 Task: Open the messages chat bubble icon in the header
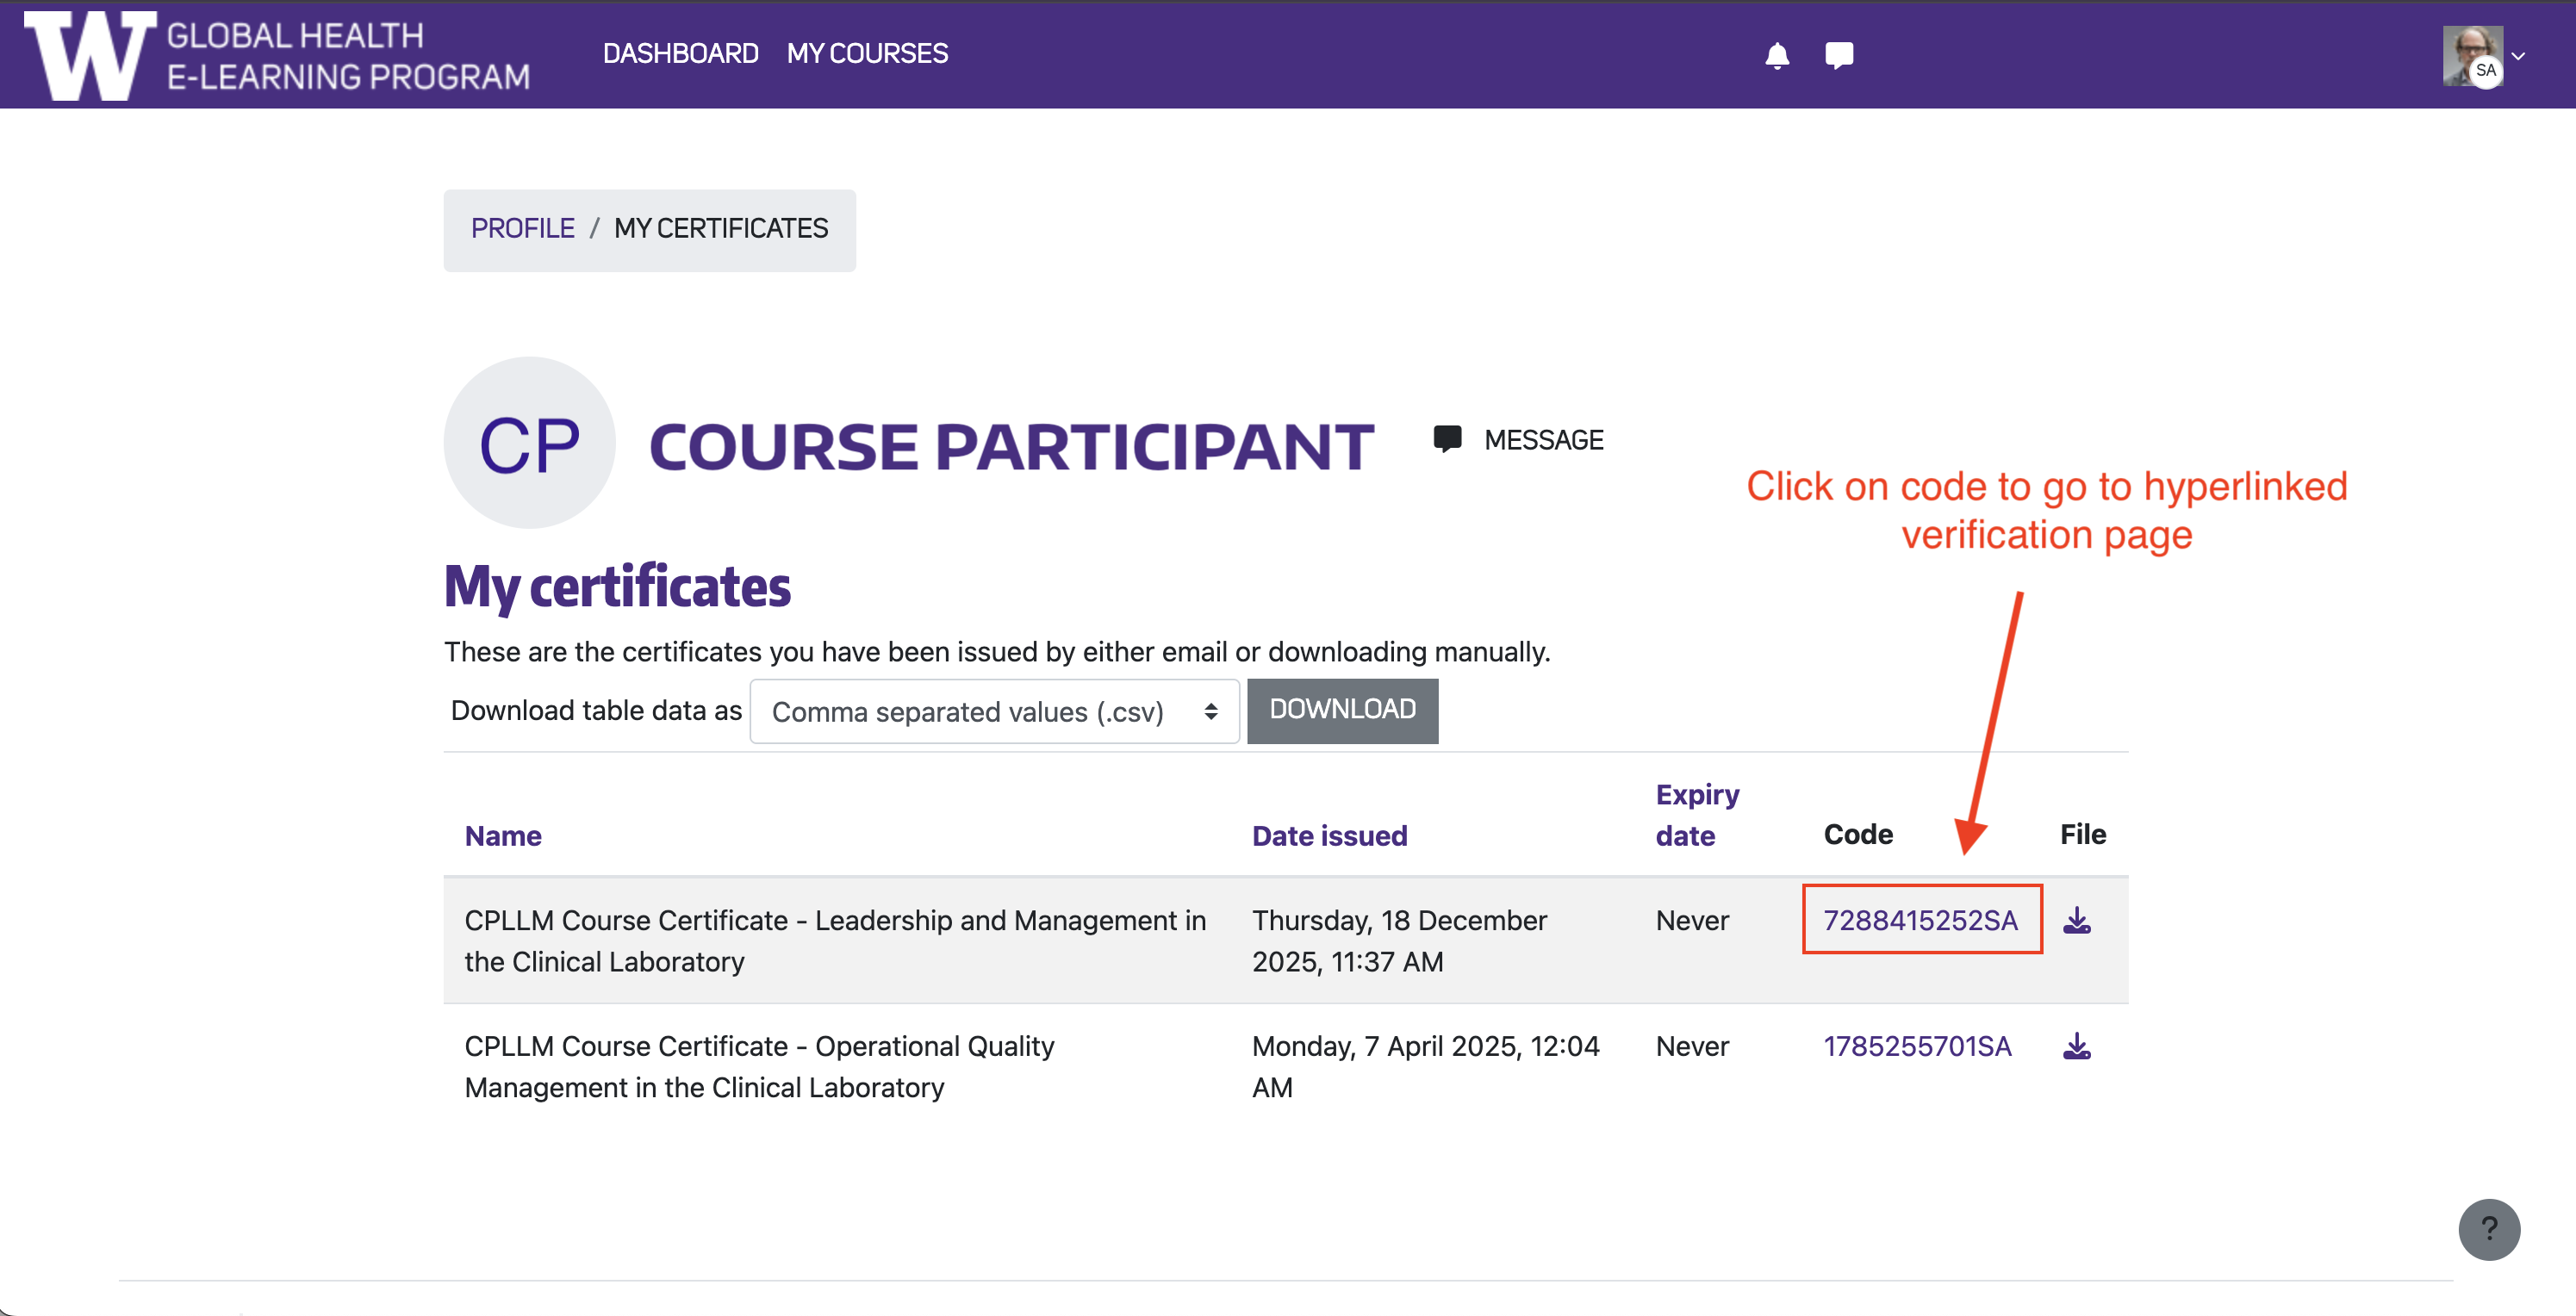pos(1838,55)
